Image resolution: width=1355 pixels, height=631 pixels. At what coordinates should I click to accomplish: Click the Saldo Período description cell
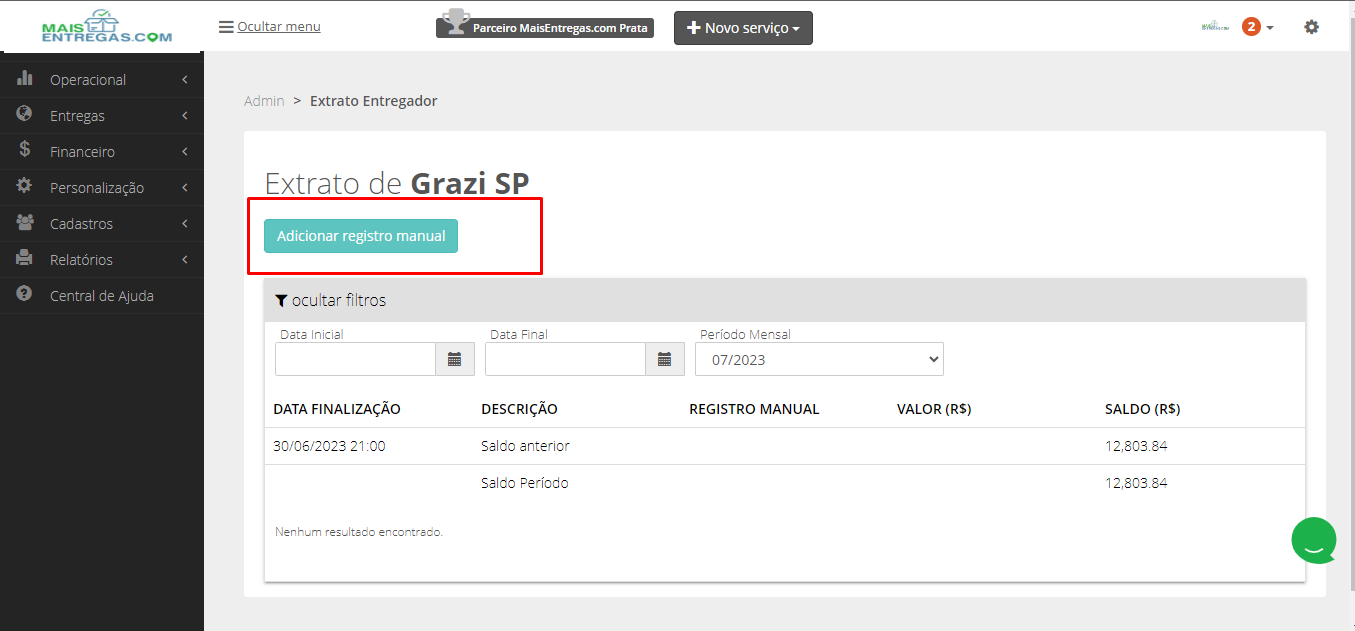(524, 483)
